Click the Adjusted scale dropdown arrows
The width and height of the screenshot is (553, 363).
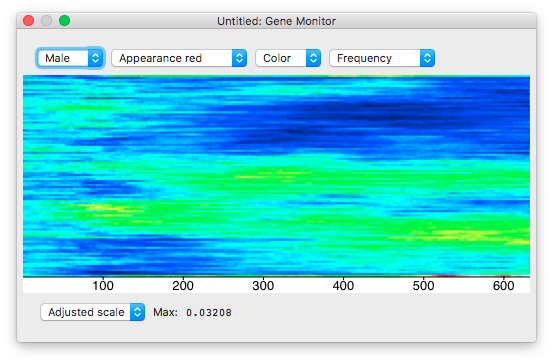pos(137,312)
